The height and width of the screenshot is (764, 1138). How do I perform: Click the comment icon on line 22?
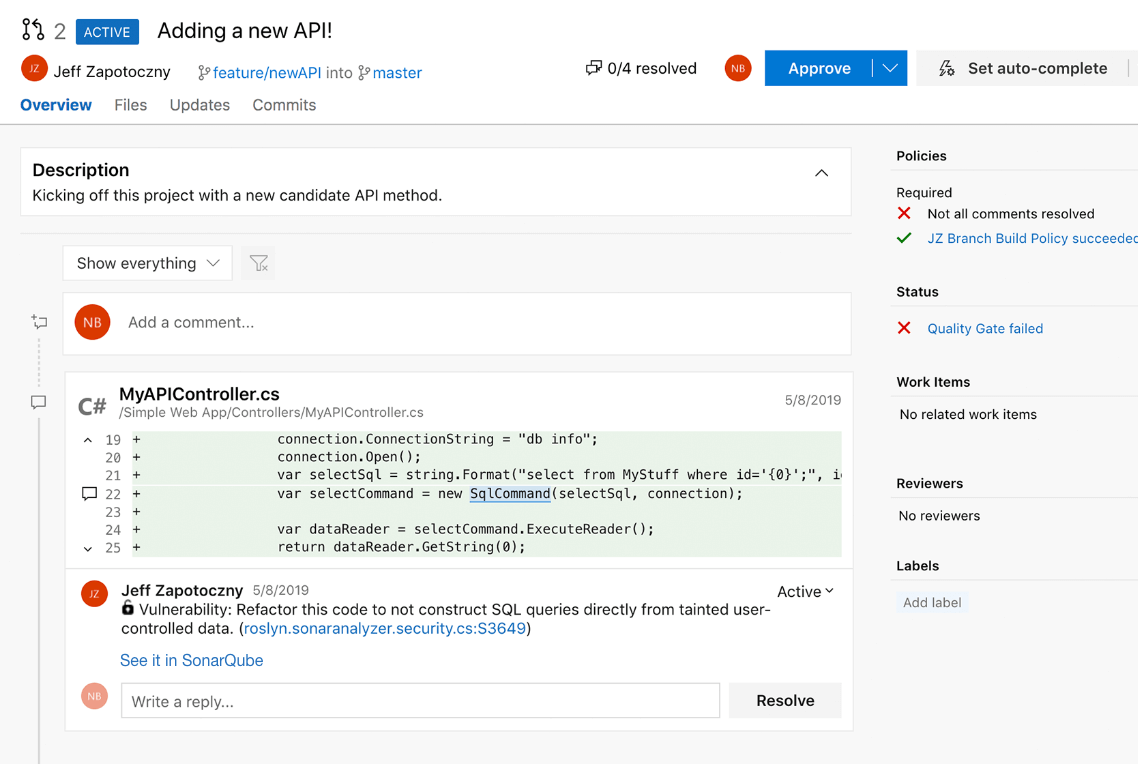pos(89,493)
